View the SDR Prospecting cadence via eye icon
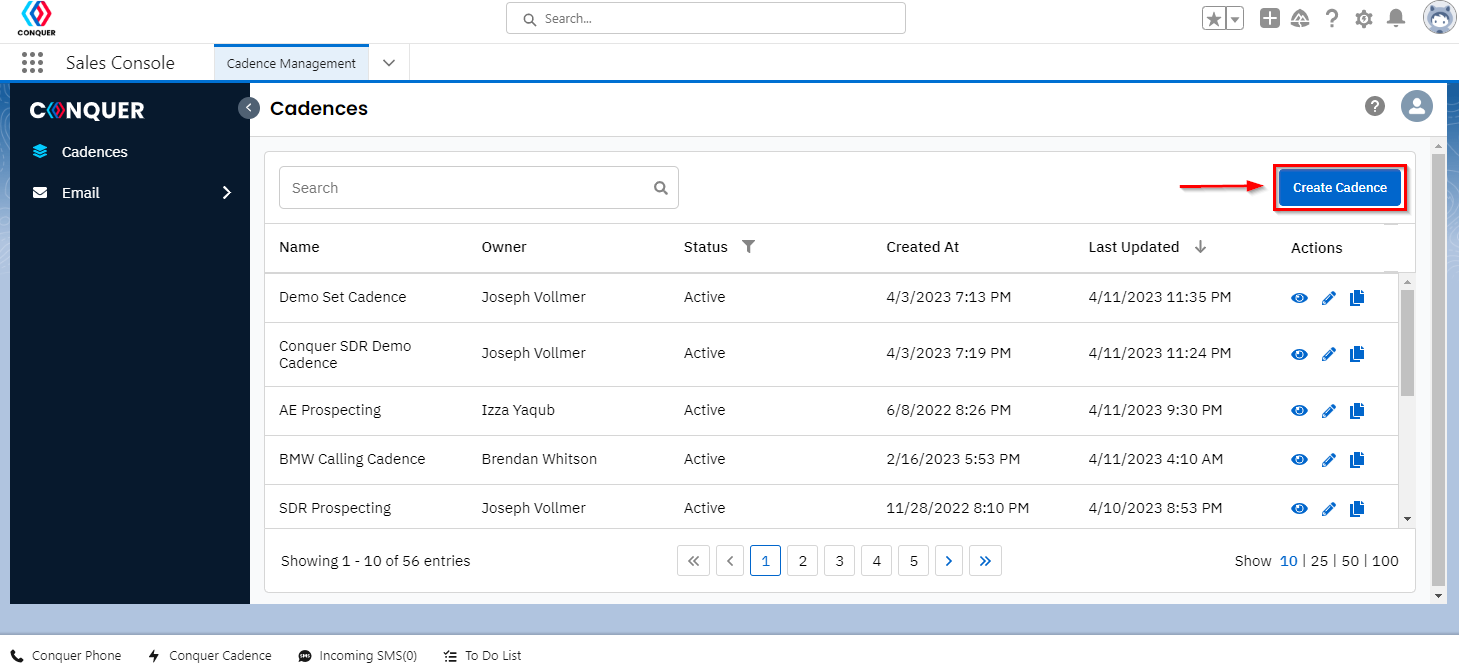Image resolution: width=1459 pixels, height=663 pixels. coord(1299,509)
